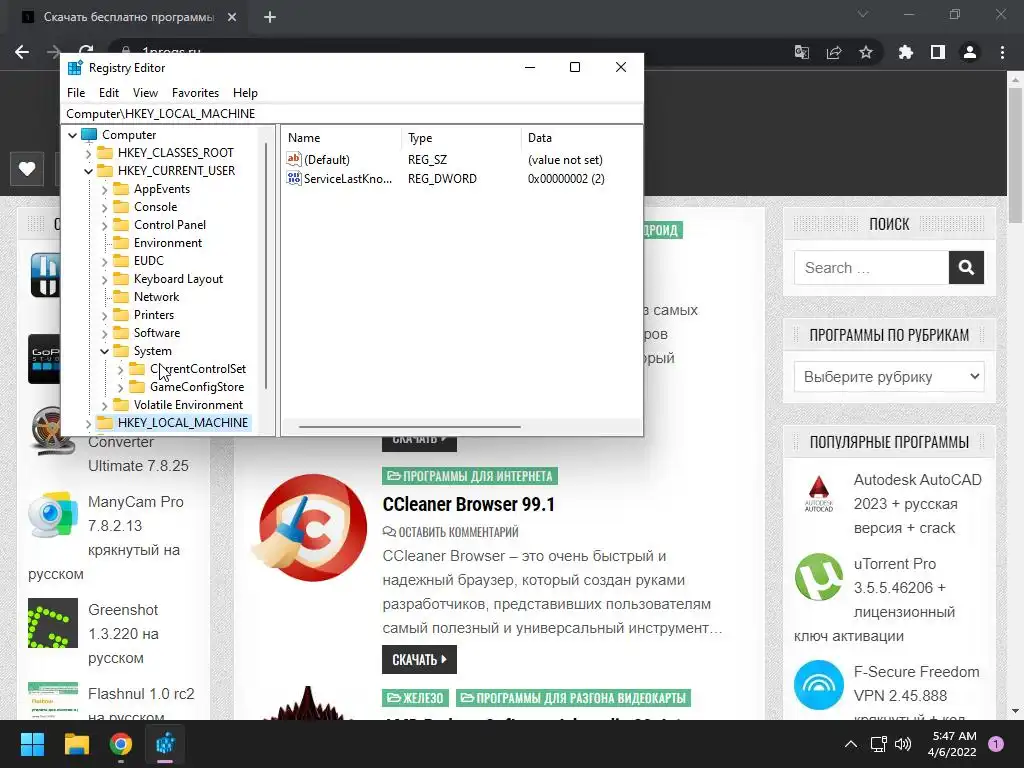The width and height of the screenshot is (1024, 768).
Task: Click the magnifier search button on webpage
Action: tap(967, 268)
